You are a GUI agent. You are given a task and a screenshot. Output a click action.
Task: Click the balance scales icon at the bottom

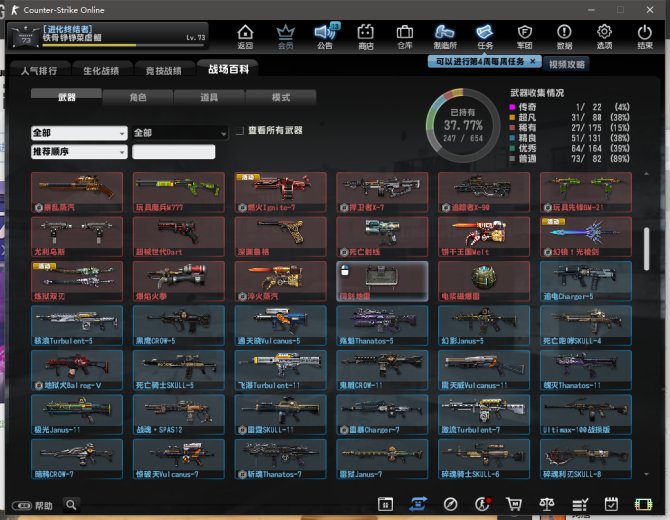(x=547, y=504)
